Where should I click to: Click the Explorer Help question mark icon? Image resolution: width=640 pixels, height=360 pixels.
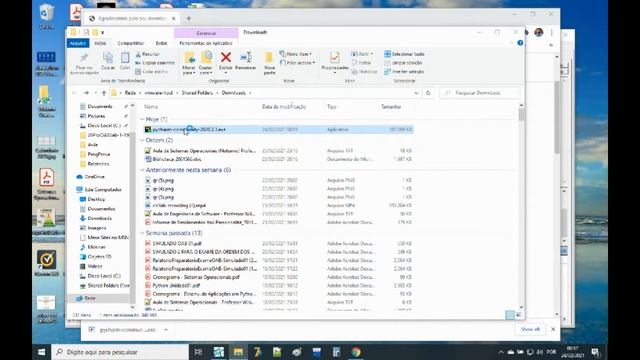[520, 43]
